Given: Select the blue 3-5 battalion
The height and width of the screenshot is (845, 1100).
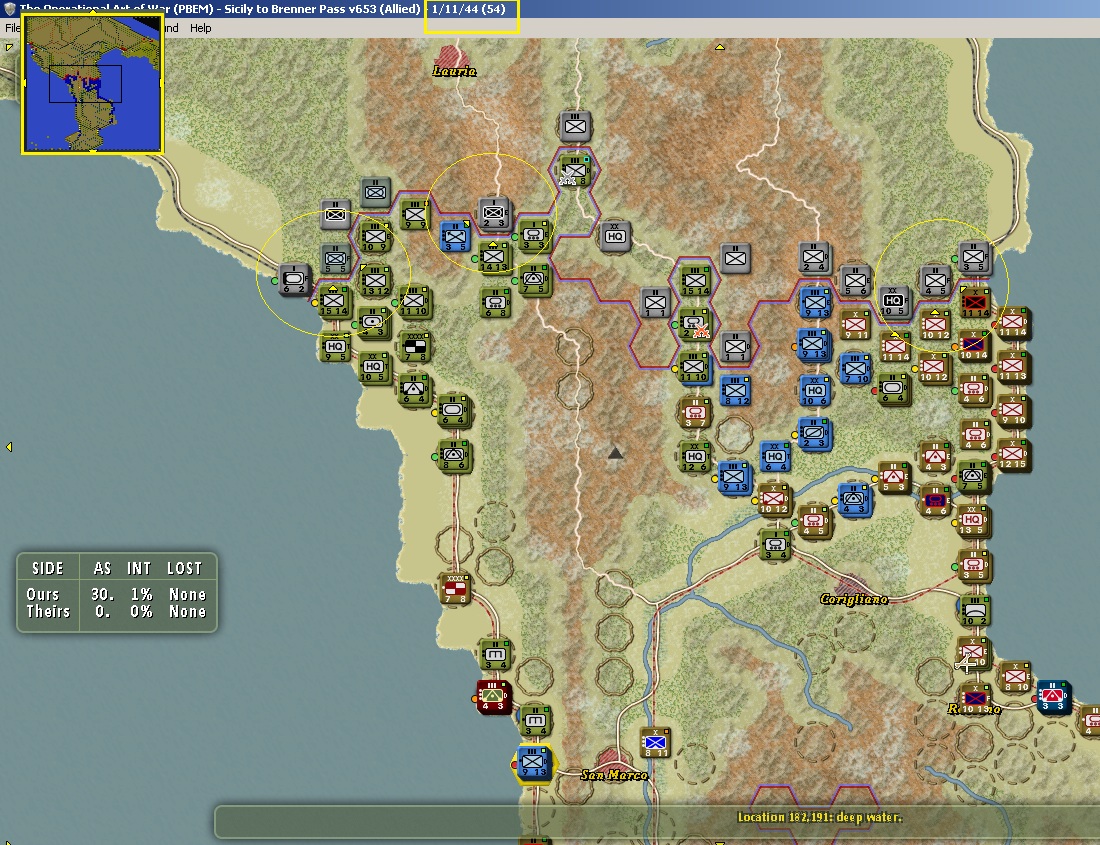Looking at the screenshot, I should 455,236.
